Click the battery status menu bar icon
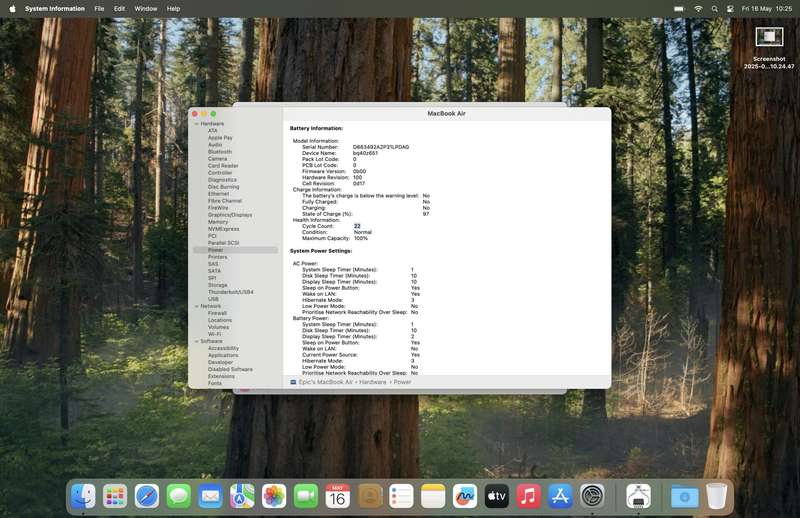Image resolution: width=800 pixels, height=518 pixels. coord(679,9)
